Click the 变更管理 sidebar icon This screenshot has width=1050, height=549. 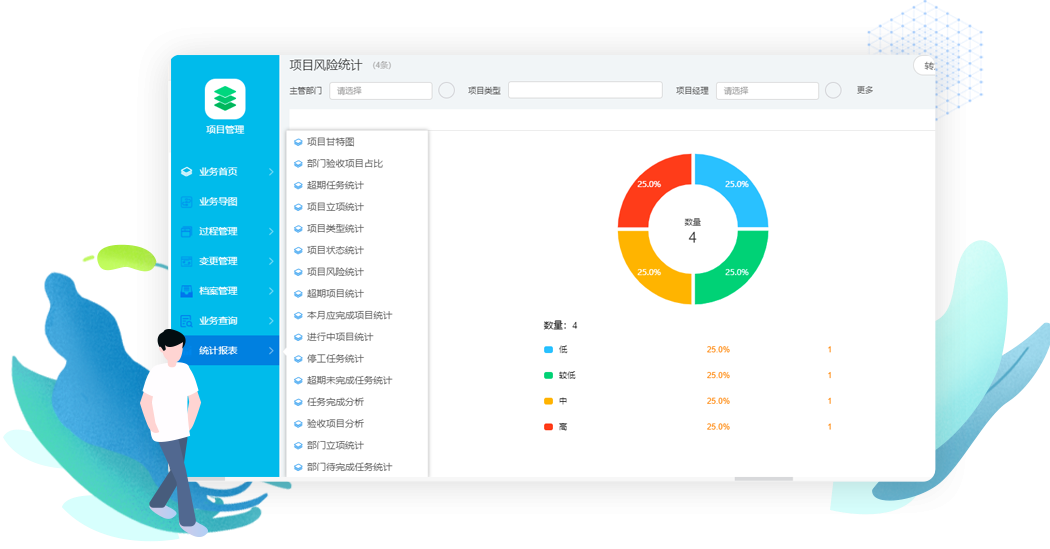coord(186,262)
